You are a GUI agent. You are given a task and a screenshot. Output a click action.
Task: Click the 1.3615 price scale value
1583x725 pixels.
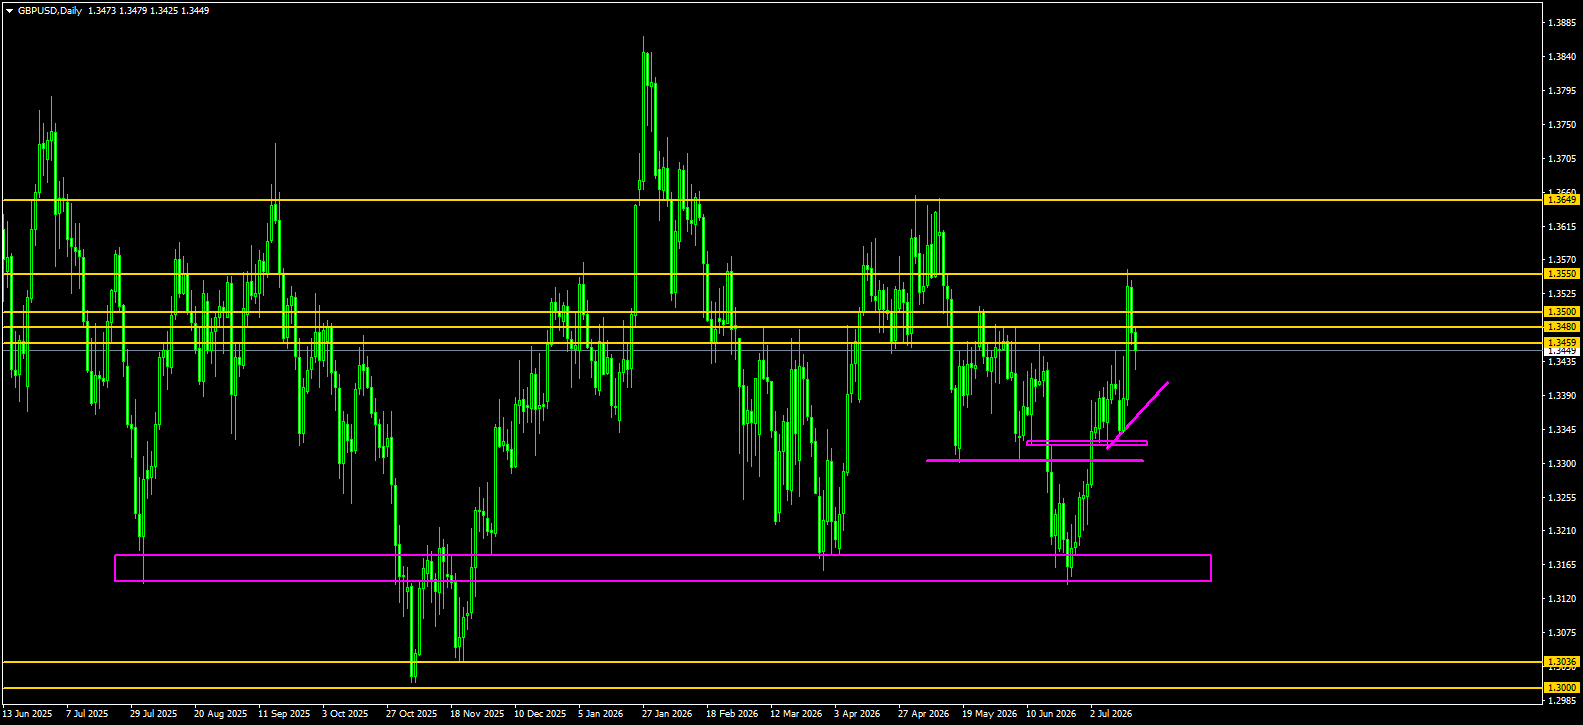tap(1562, 227)
